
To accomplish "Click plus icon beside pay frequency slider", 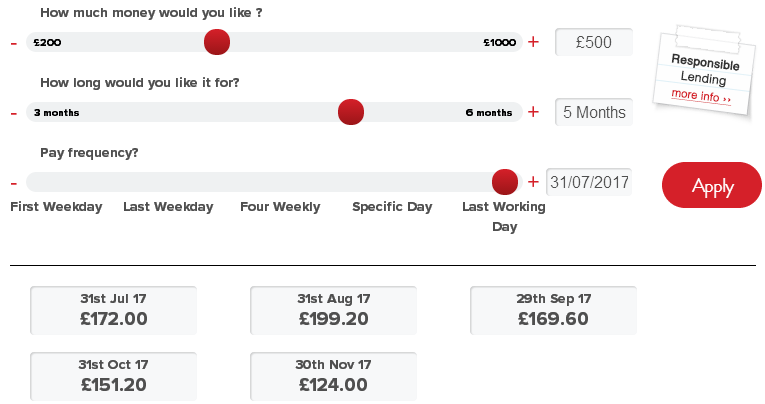I will (x=534, y=182).
